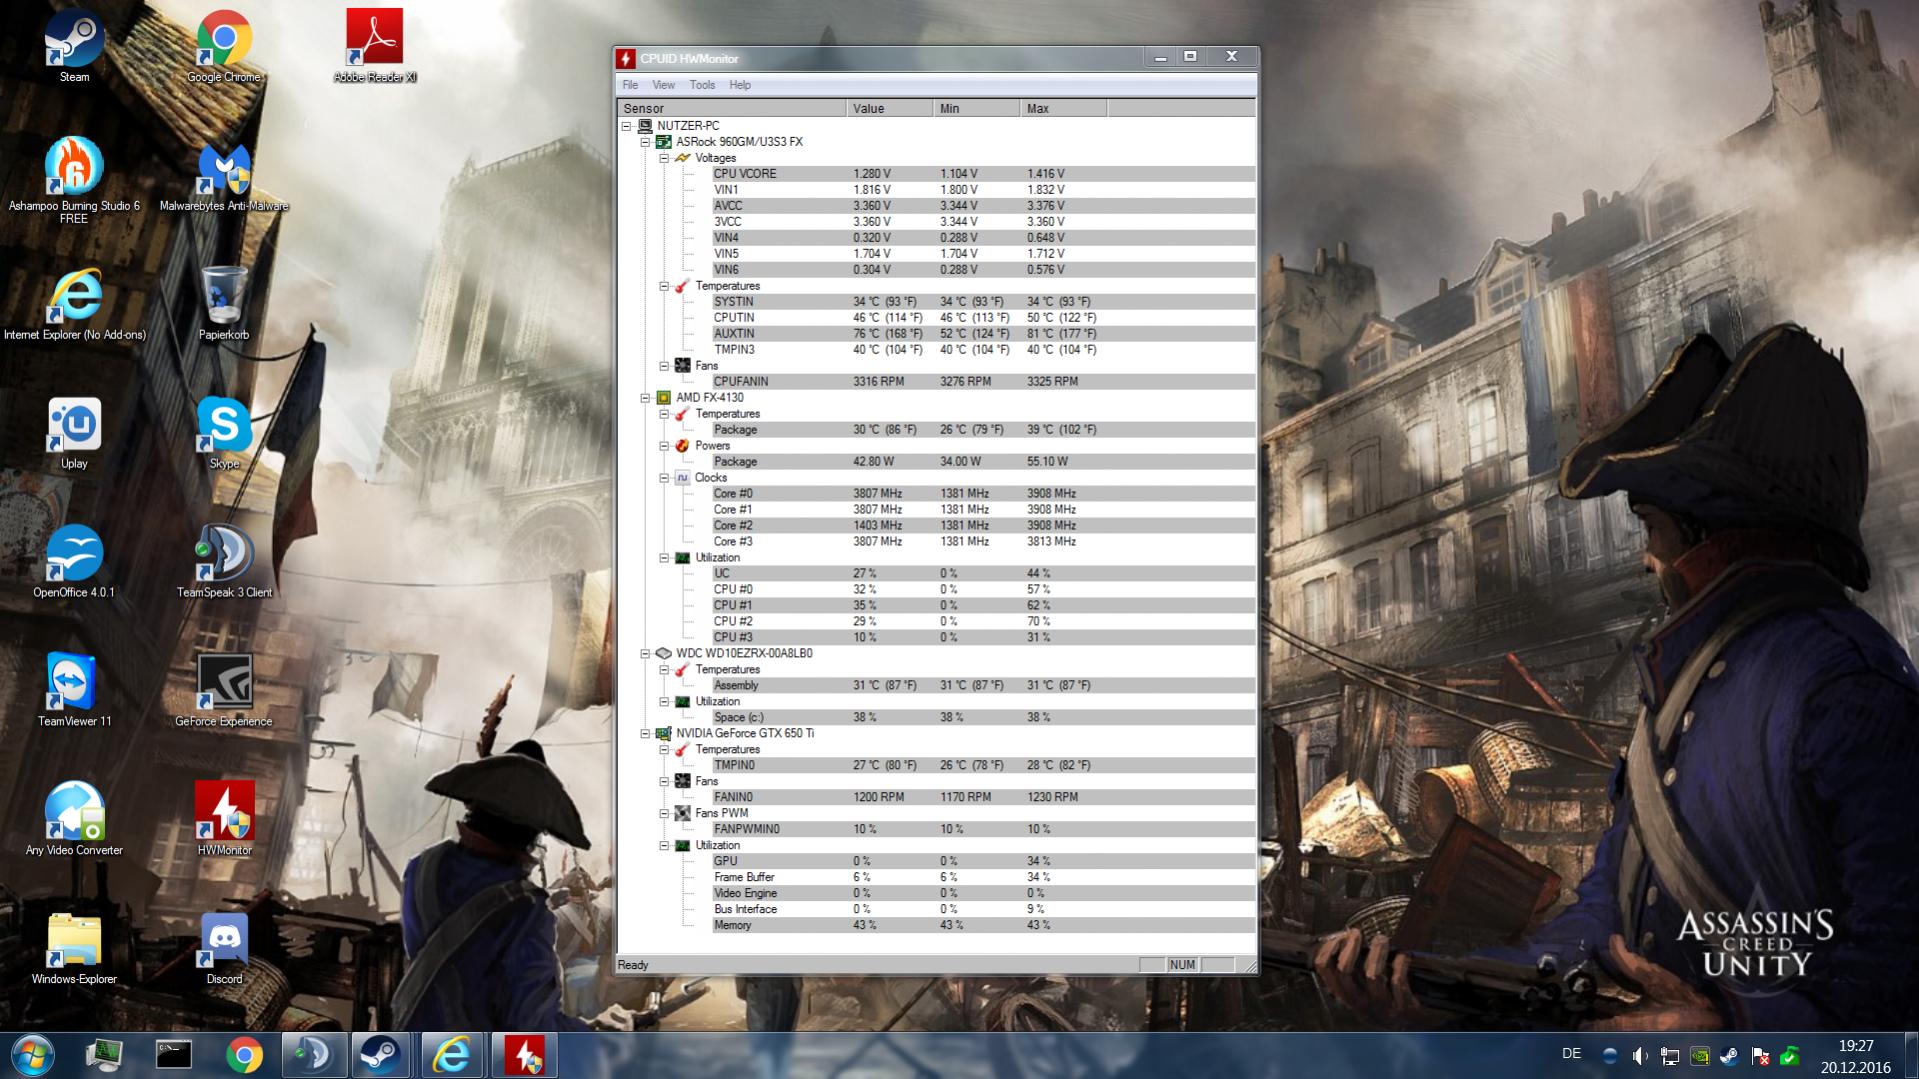1919x1079 pixels.
Task: Open the File menu in HWMonitor
Action: (630, 85)
